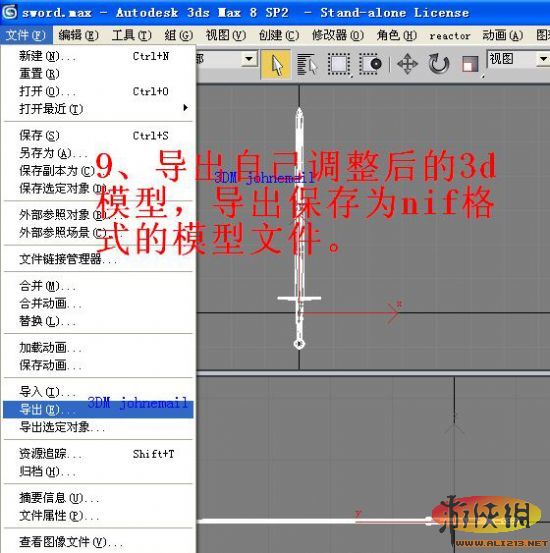Activate Select and Move tool
Viewport: 550px width, 553px height.
pyautogui.click(x=407, y=65)
